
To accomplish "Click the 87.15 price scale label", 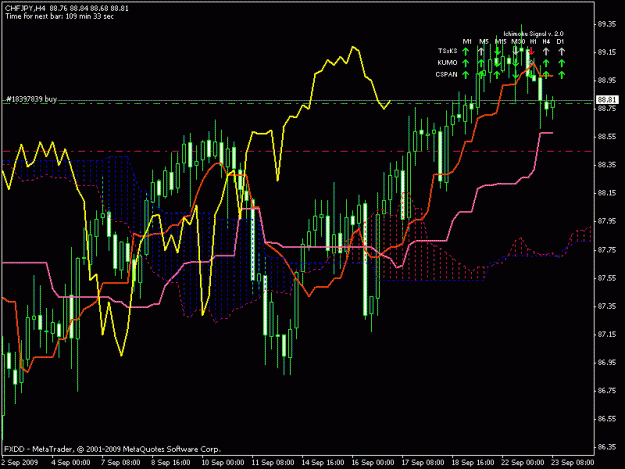I will click(607, 334).
